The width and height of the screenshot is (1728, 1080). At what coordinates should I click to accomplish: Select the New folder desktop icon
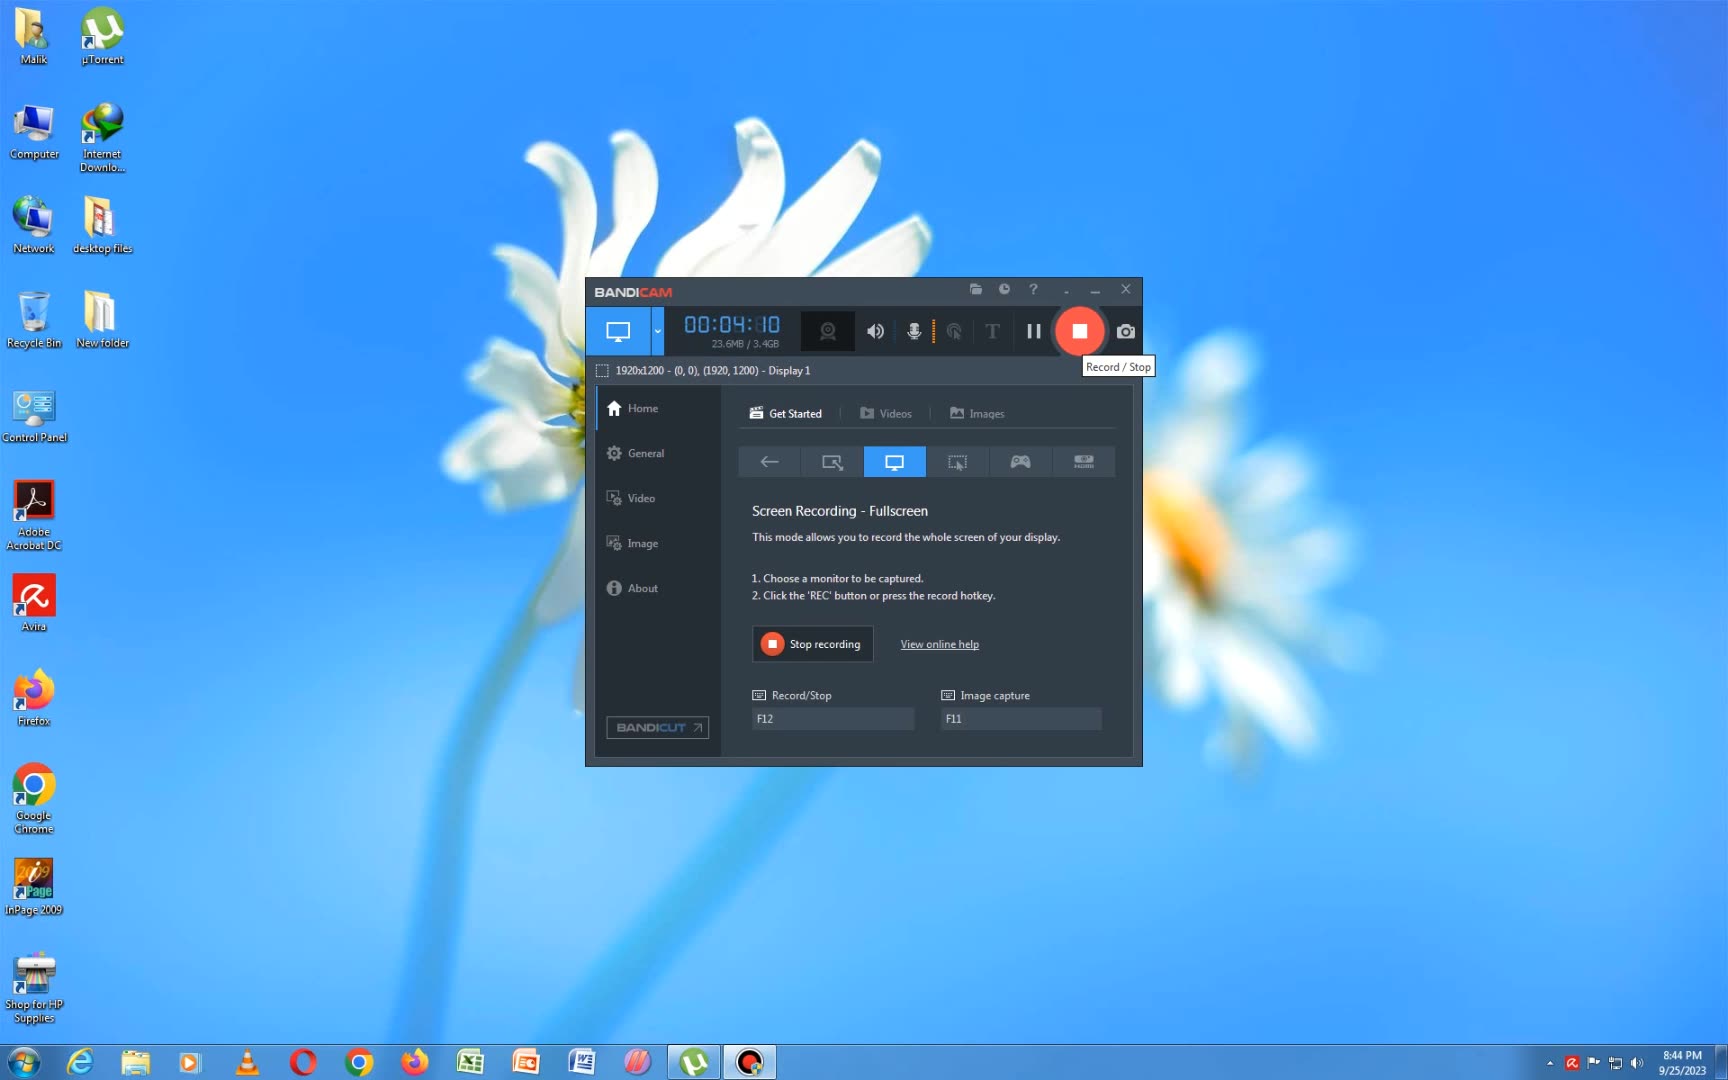click(x=102, y=320)
